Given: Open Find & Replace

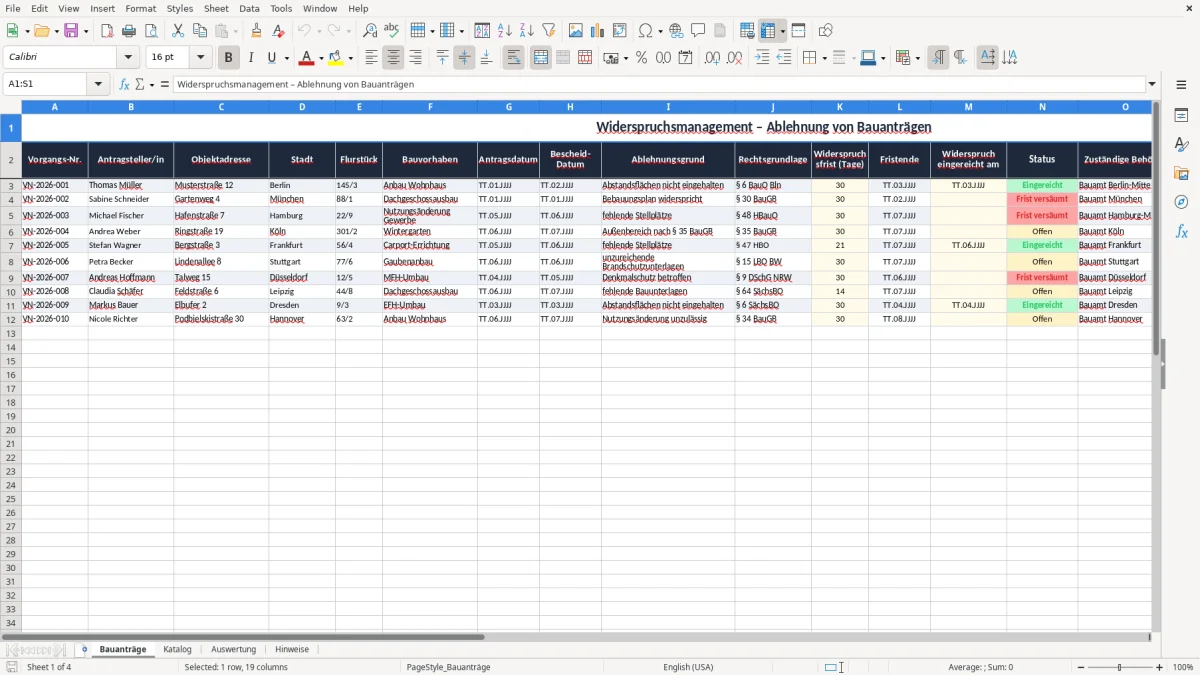Looking at the screenshot, I should 370,31.
